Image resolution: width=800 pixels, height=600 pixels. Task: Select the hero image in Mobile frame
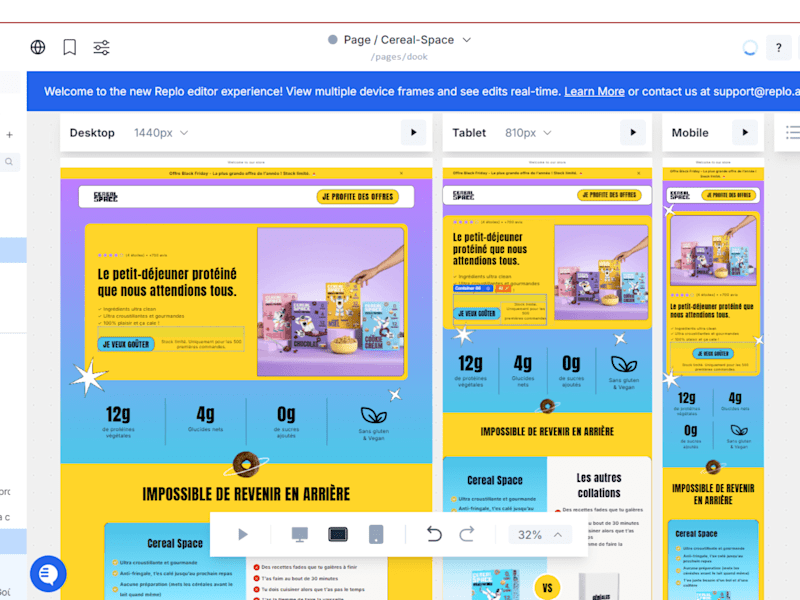[x=713, y=251]
